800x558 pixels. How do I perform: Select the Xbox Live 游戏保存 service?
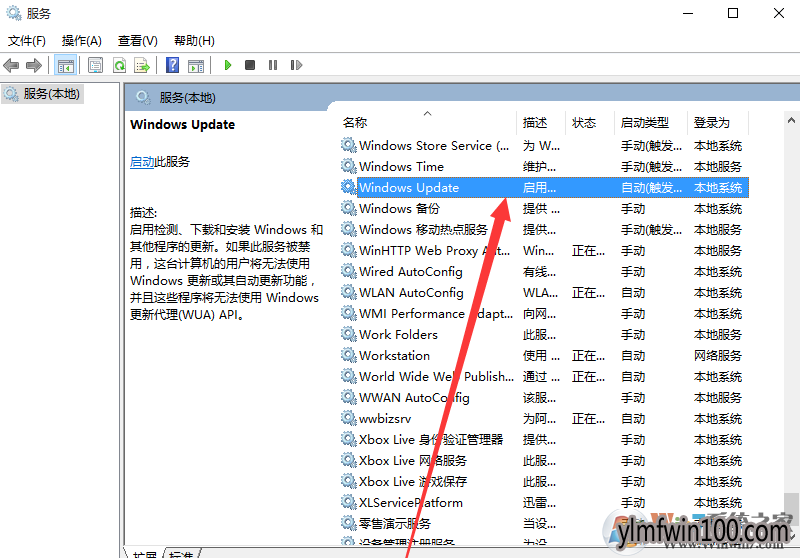pyautogui.click(x=544, y=481)
